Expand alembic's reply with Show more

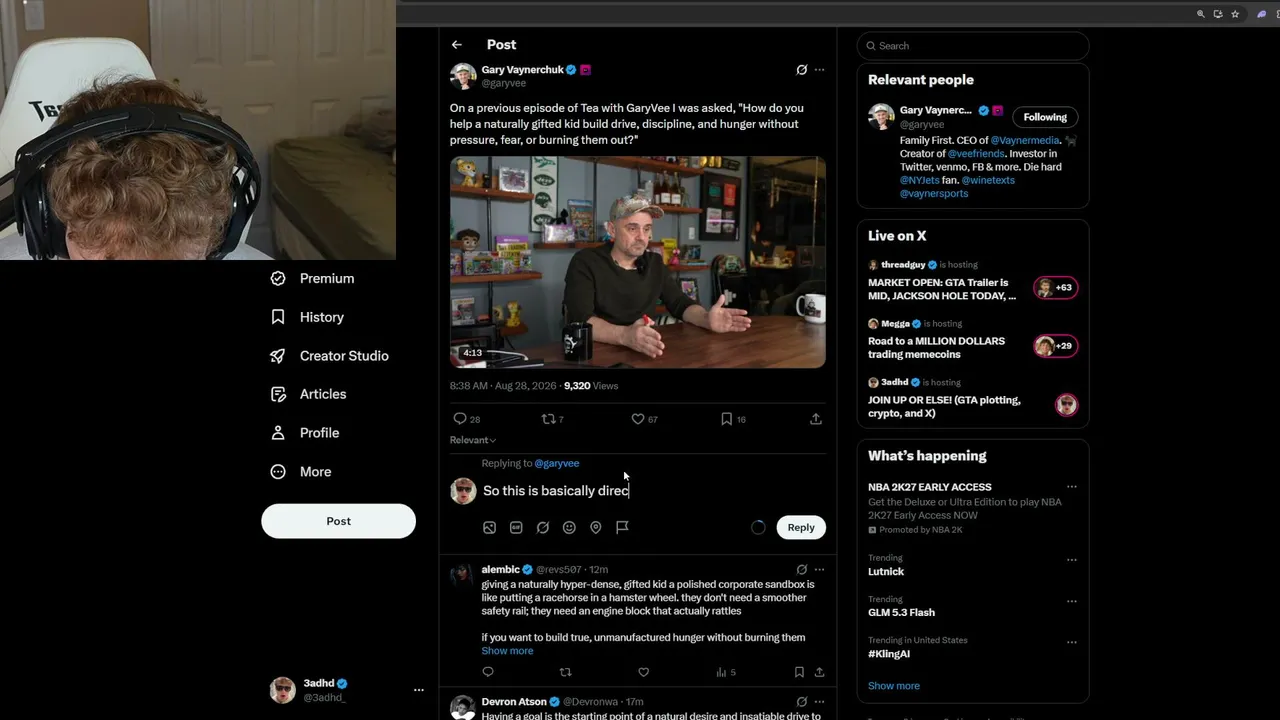507,651
